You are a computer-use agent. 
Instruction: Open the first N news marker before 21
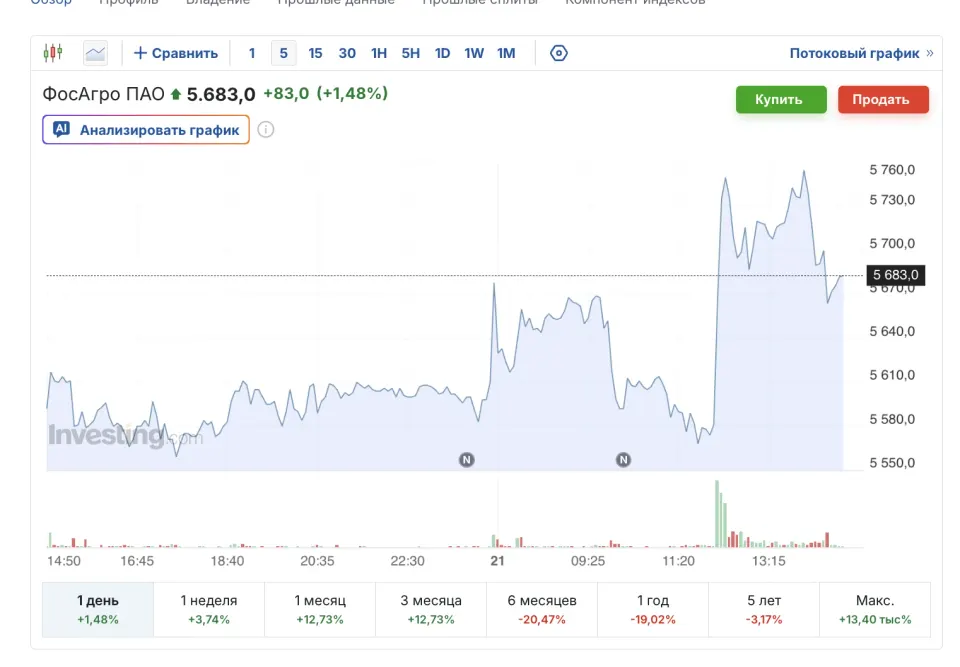click(467, 460)
